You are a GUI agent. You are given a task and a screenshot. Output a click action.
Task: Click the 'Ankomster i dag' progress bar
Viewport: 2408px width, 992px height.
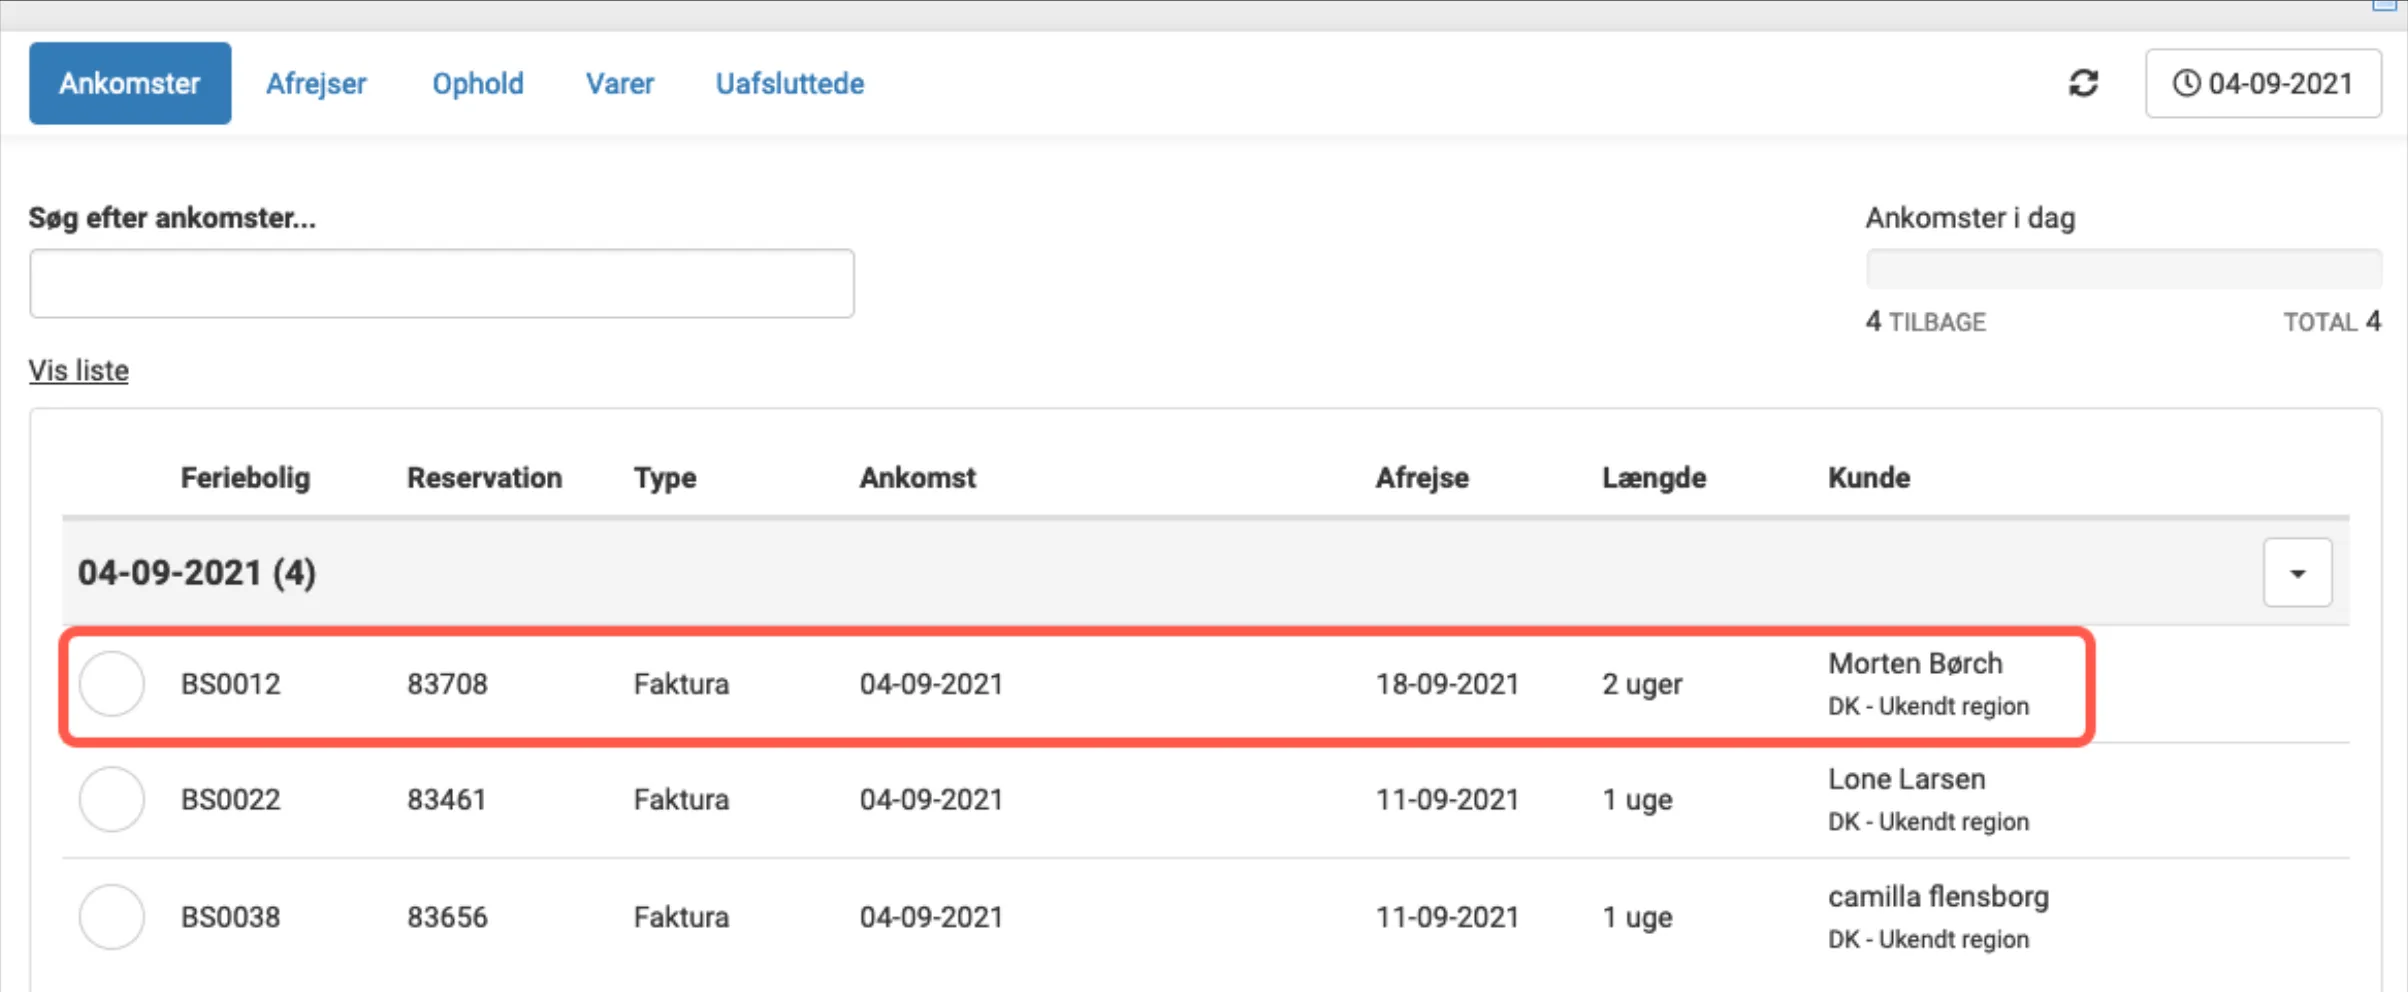2122,269
